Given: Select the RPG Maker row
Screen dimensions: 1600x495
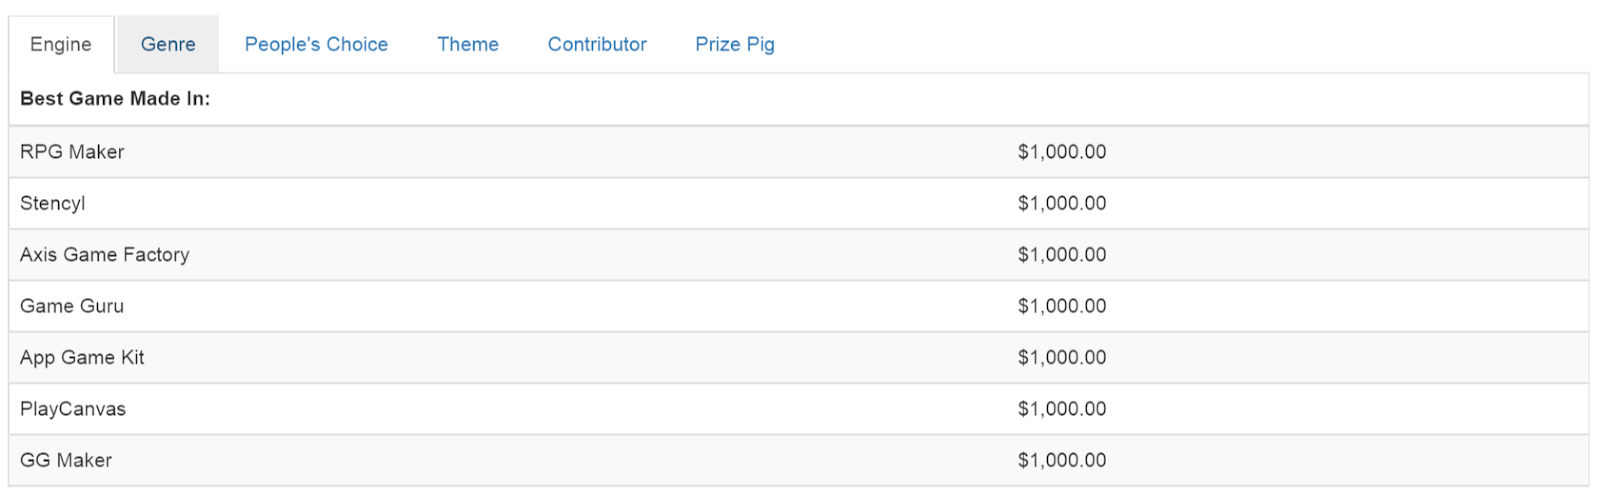Looking at the screenshot, I should [x=72, y=152].
